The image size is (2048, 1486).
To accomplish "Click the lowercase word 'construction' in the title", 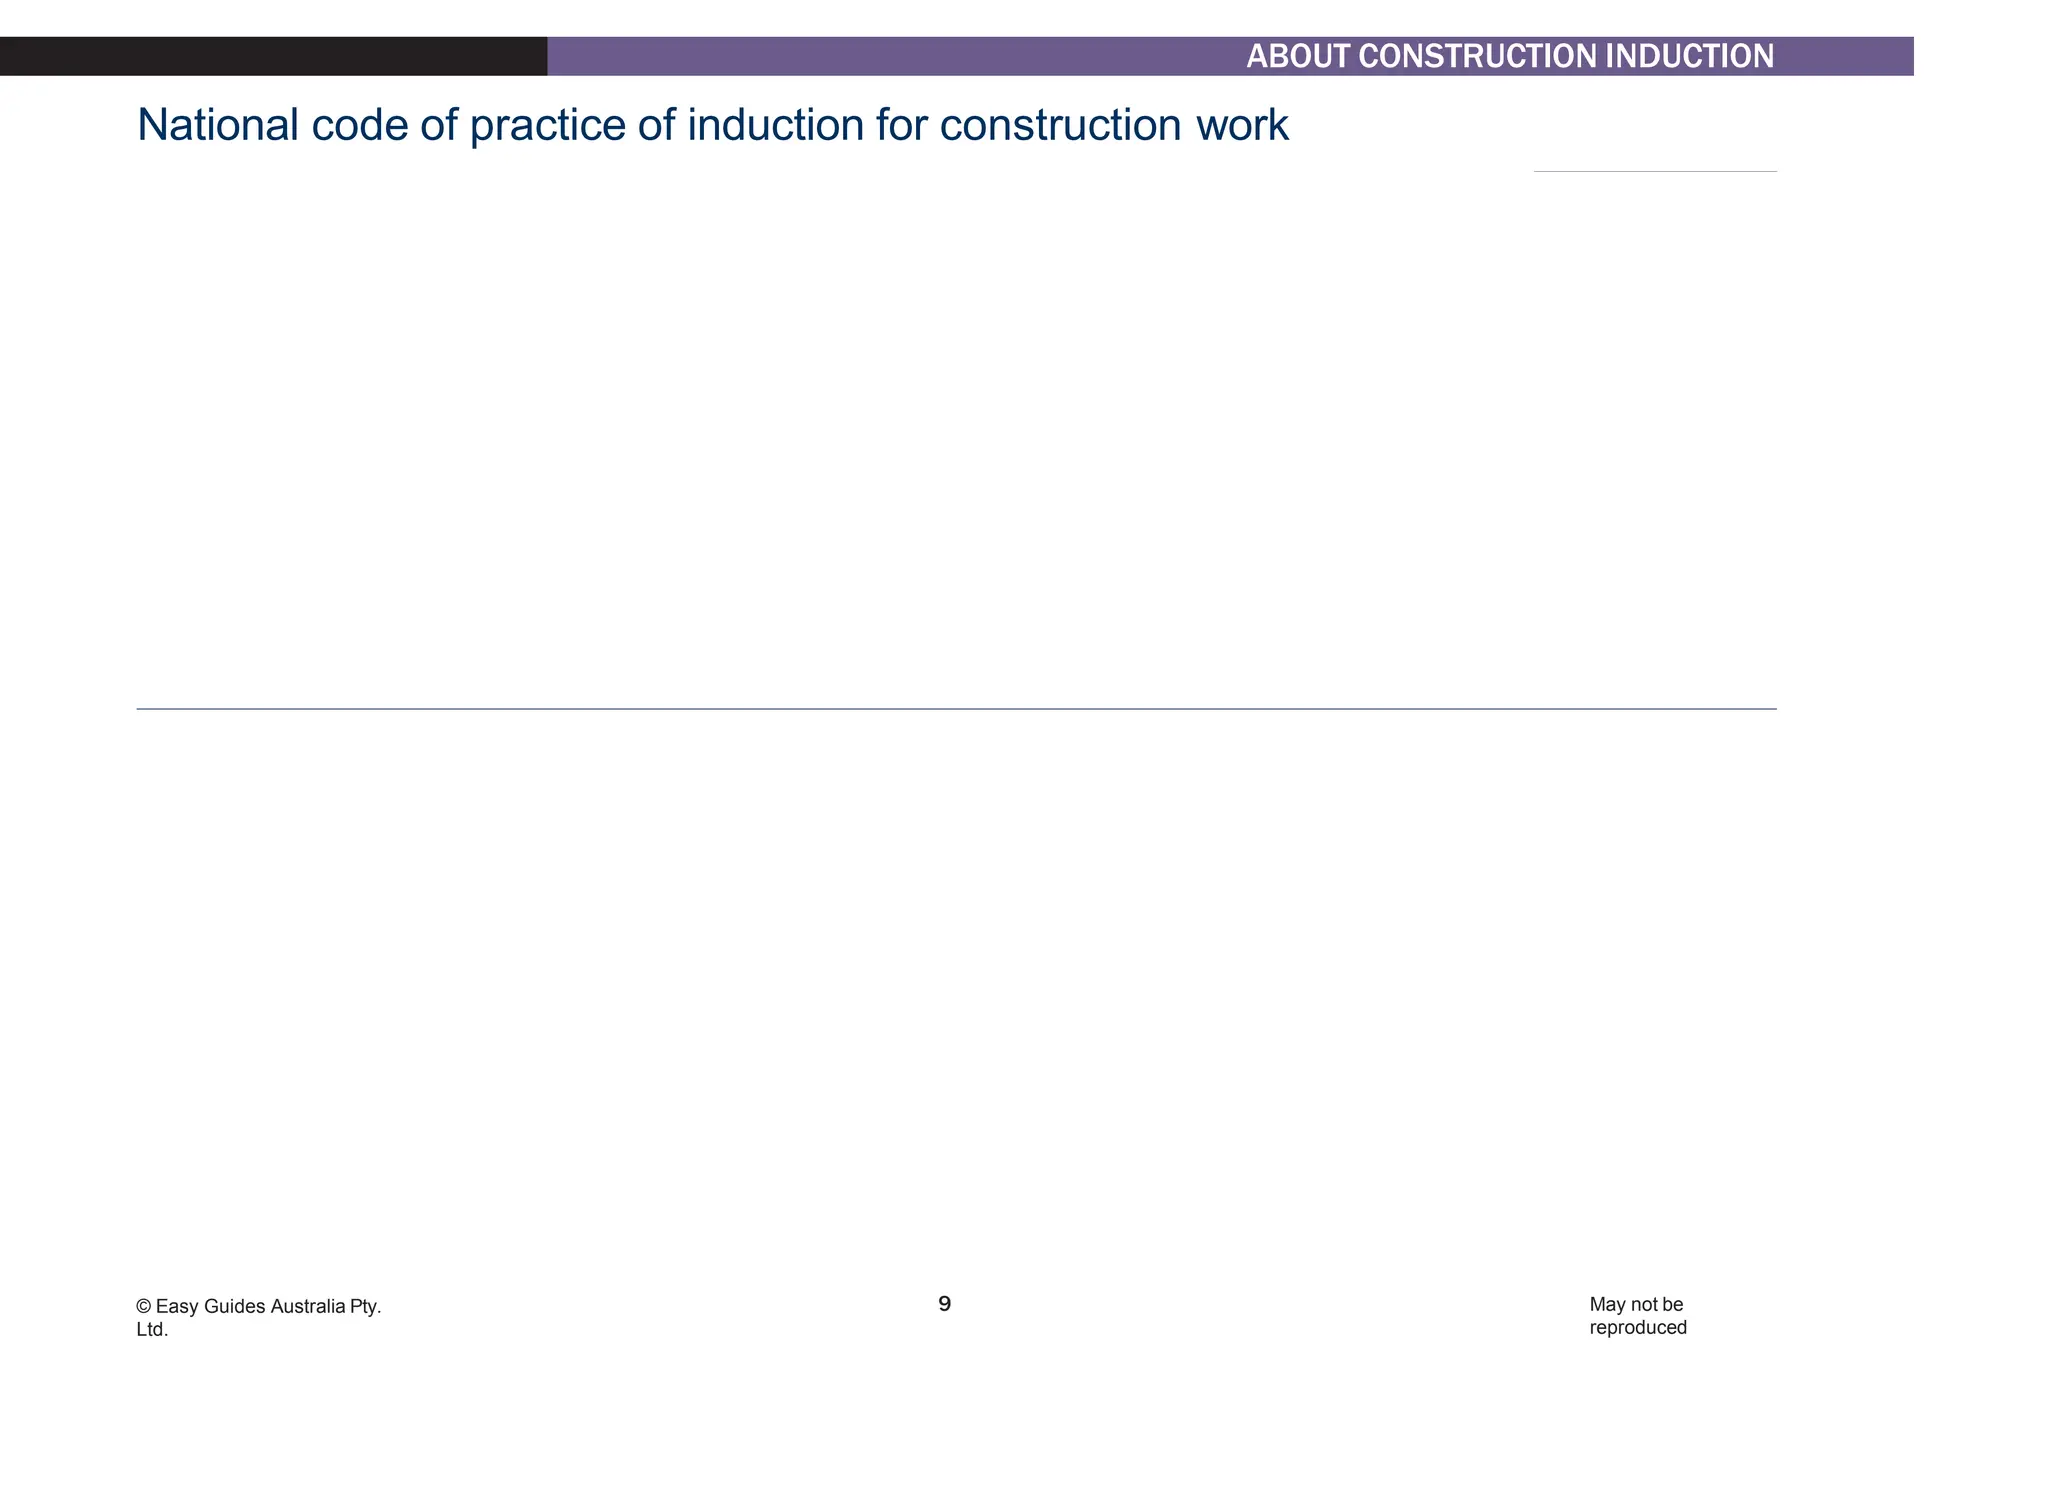I will click(1060, 125).
